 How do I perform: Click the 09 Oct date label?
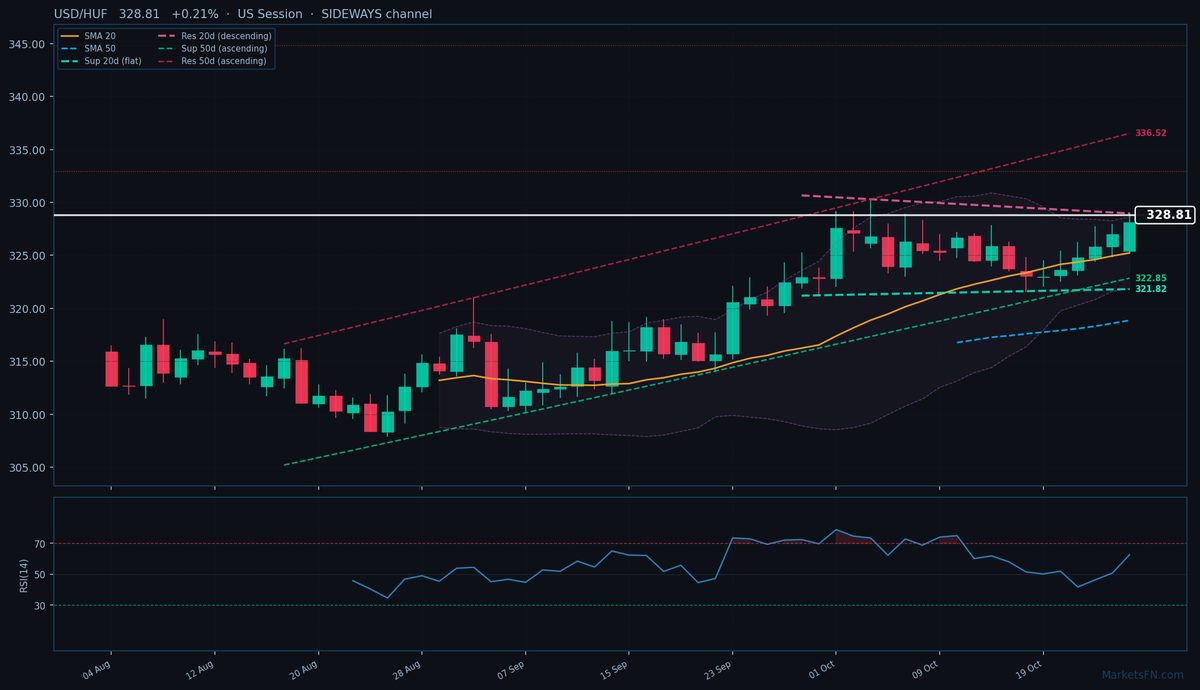(x=926, y=669)
